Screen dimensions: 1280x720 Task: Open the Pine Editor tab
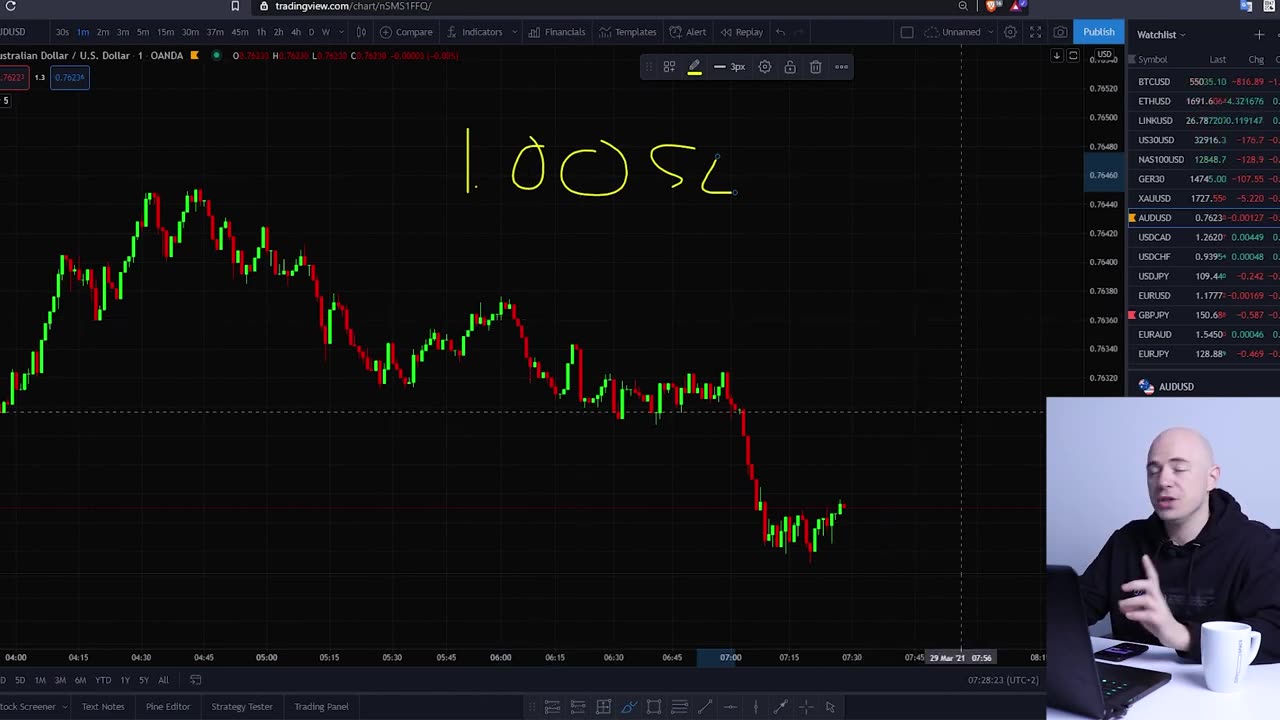point(168,707)
